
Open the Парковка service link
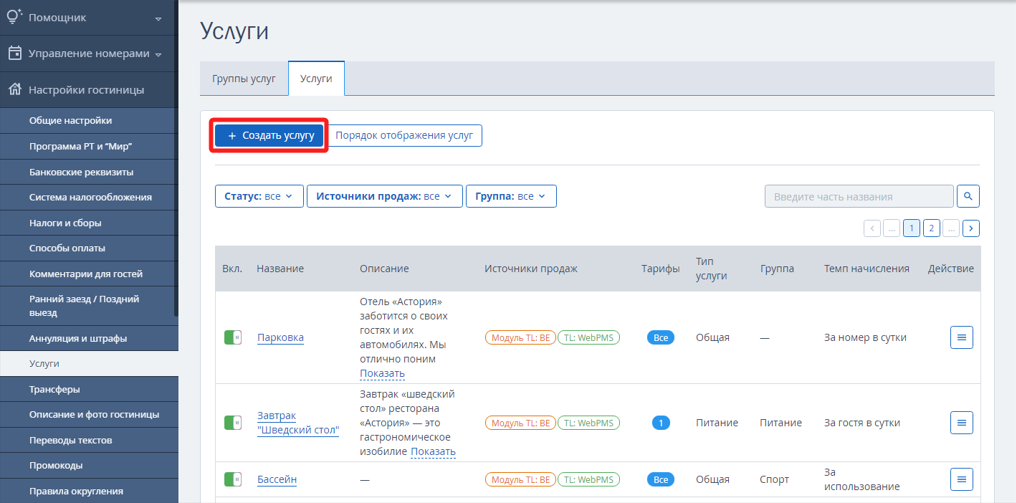click(281, 338)
